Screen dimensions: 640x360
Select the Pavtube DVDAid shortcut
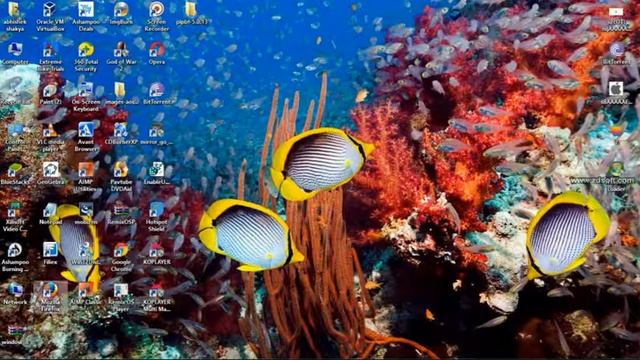(121, 170)
